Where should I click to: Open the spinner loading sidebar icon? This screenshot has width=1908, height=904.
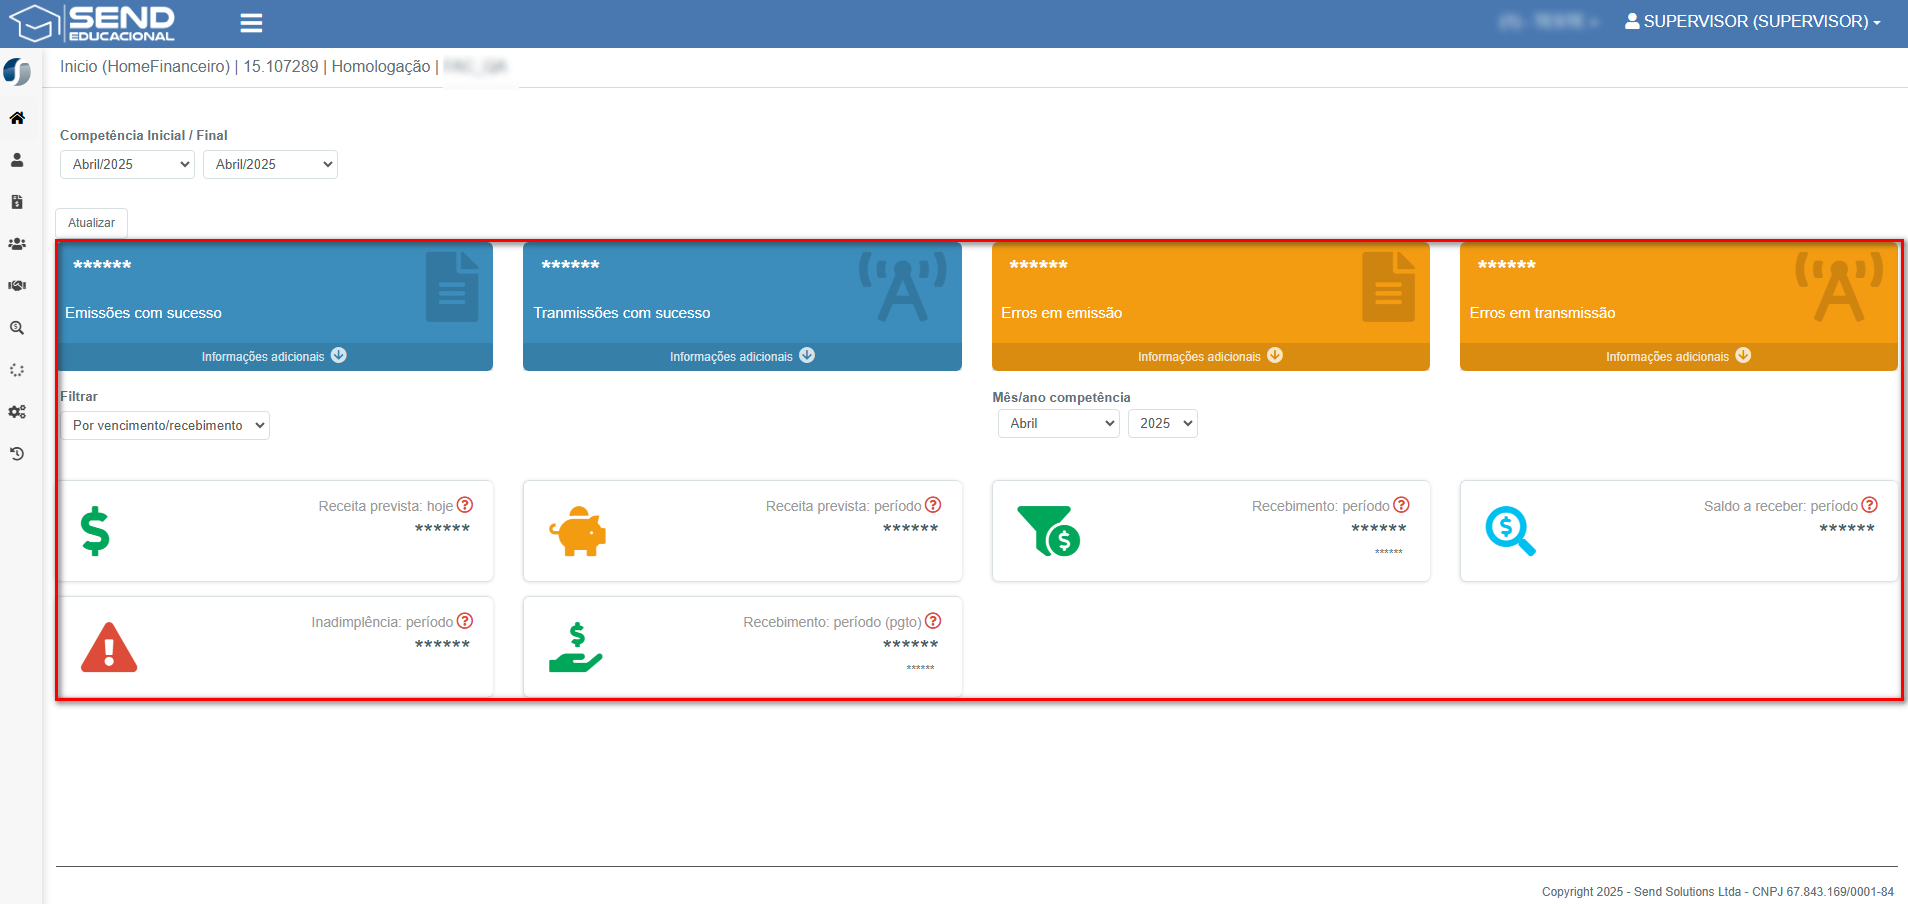click(x=17, y=370)
